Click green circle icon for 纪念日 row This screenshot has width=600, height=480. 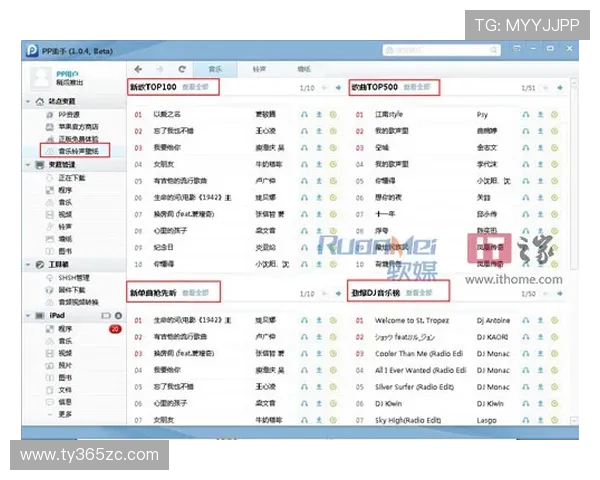click(x=333, y=248)
